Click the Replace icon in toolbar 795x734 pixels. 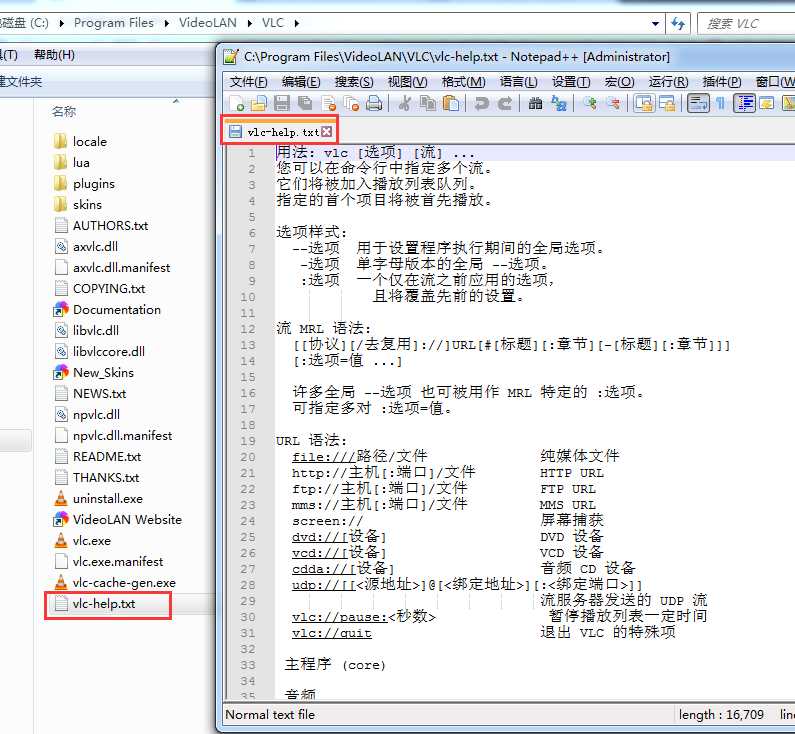[x=559, y=103]
